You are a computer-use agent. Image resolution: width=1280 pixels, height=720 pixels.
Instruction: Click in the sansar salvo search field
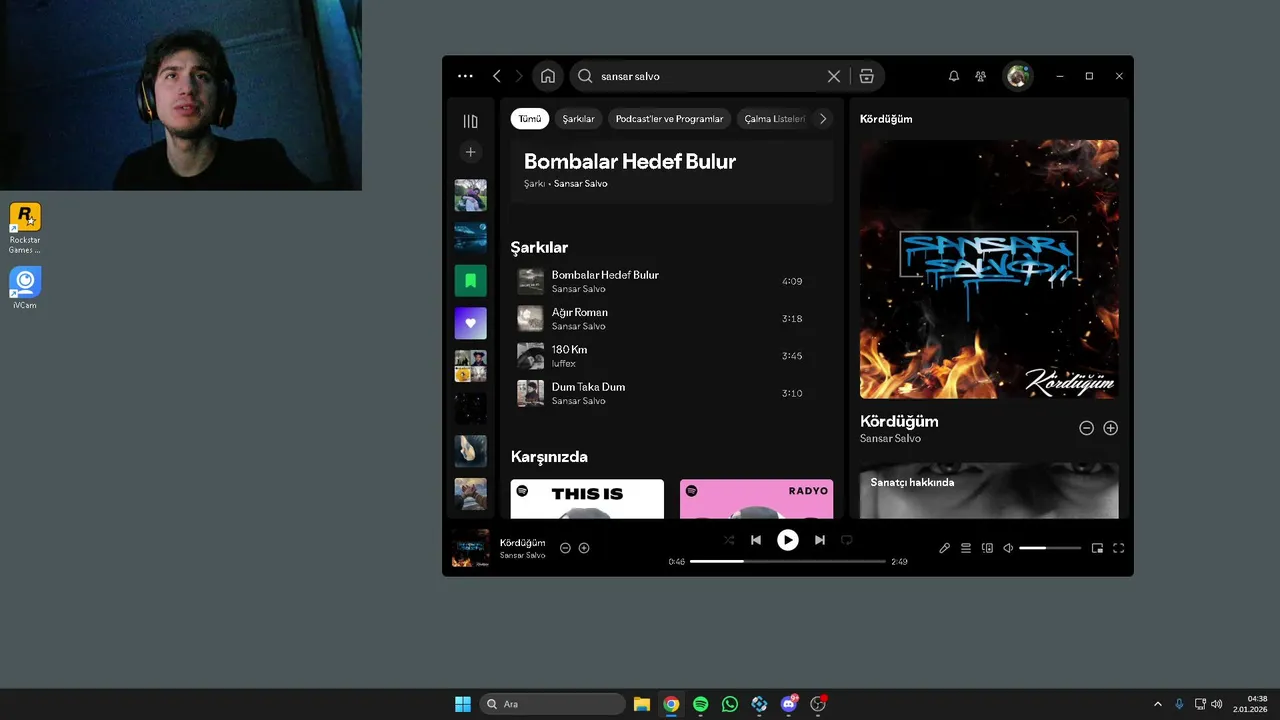click(710, 76)
